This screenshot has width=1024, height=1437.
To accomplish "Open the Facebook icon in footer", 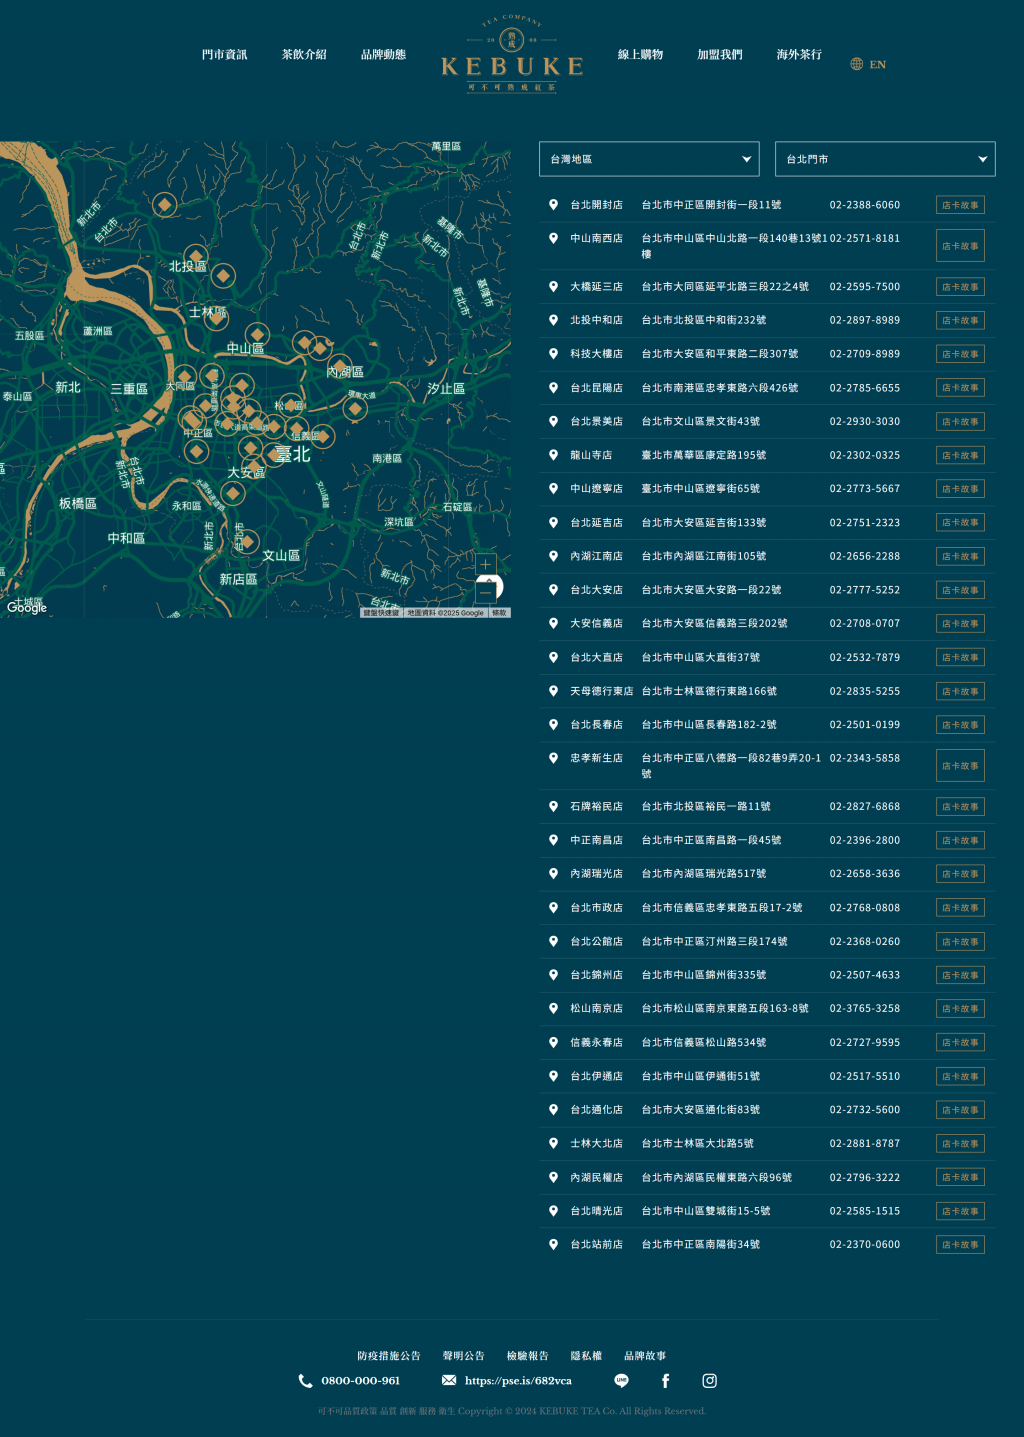I will [666, 1381].
